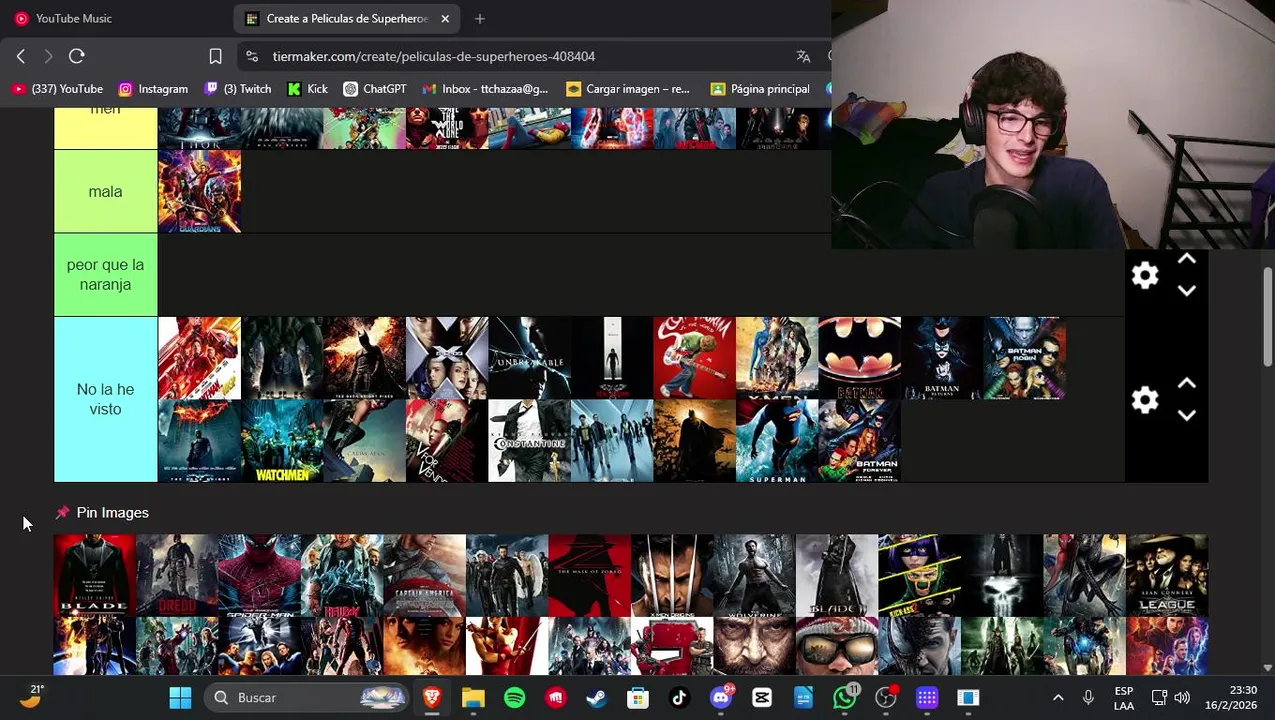Open the page translate icon
This screenshot has height=720, width=1275.
pos(803,56)
